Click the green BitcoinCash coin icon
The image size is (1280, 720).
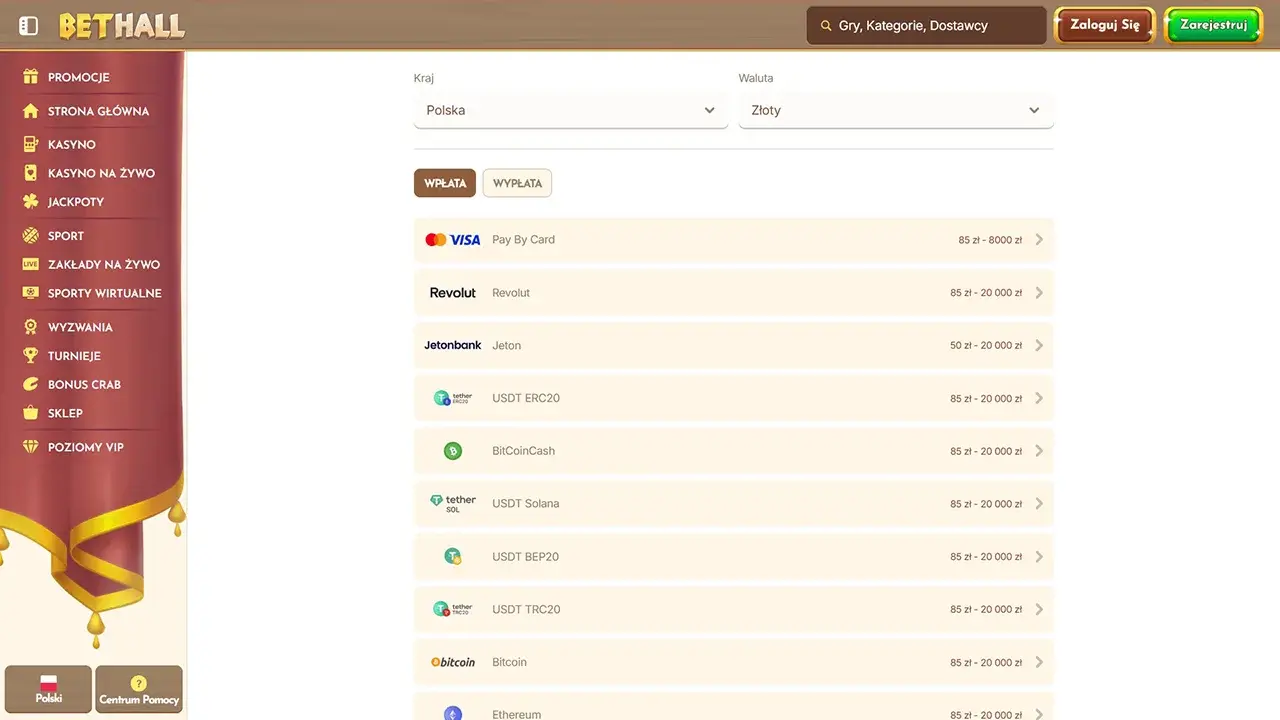453,451
